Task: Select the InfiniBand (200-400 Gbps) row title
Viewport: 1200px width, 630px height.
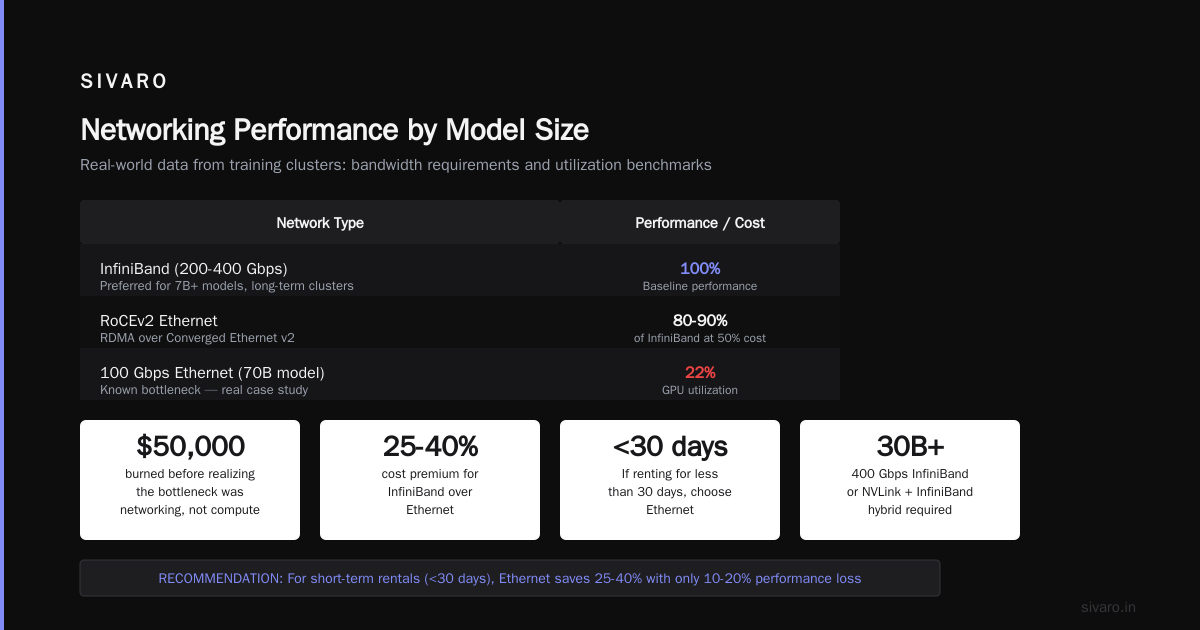Action: [x=195, y=269]
